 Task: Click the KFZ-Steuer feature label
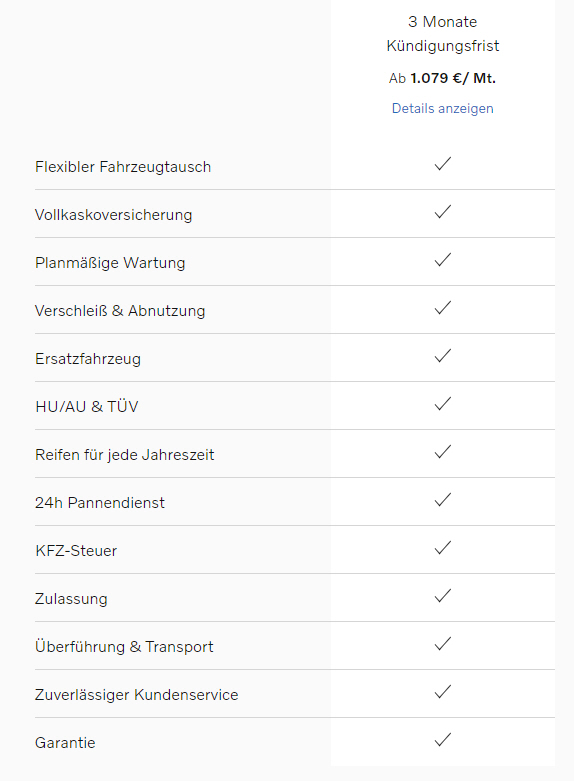coord(76,551)
